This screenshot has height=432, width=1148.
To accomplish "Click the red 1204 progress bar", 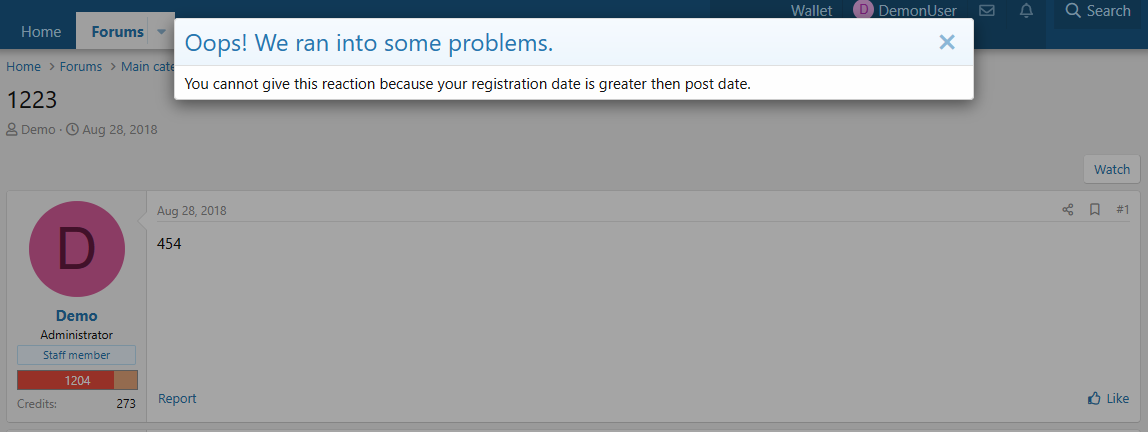I will click(x=66, y=380).
